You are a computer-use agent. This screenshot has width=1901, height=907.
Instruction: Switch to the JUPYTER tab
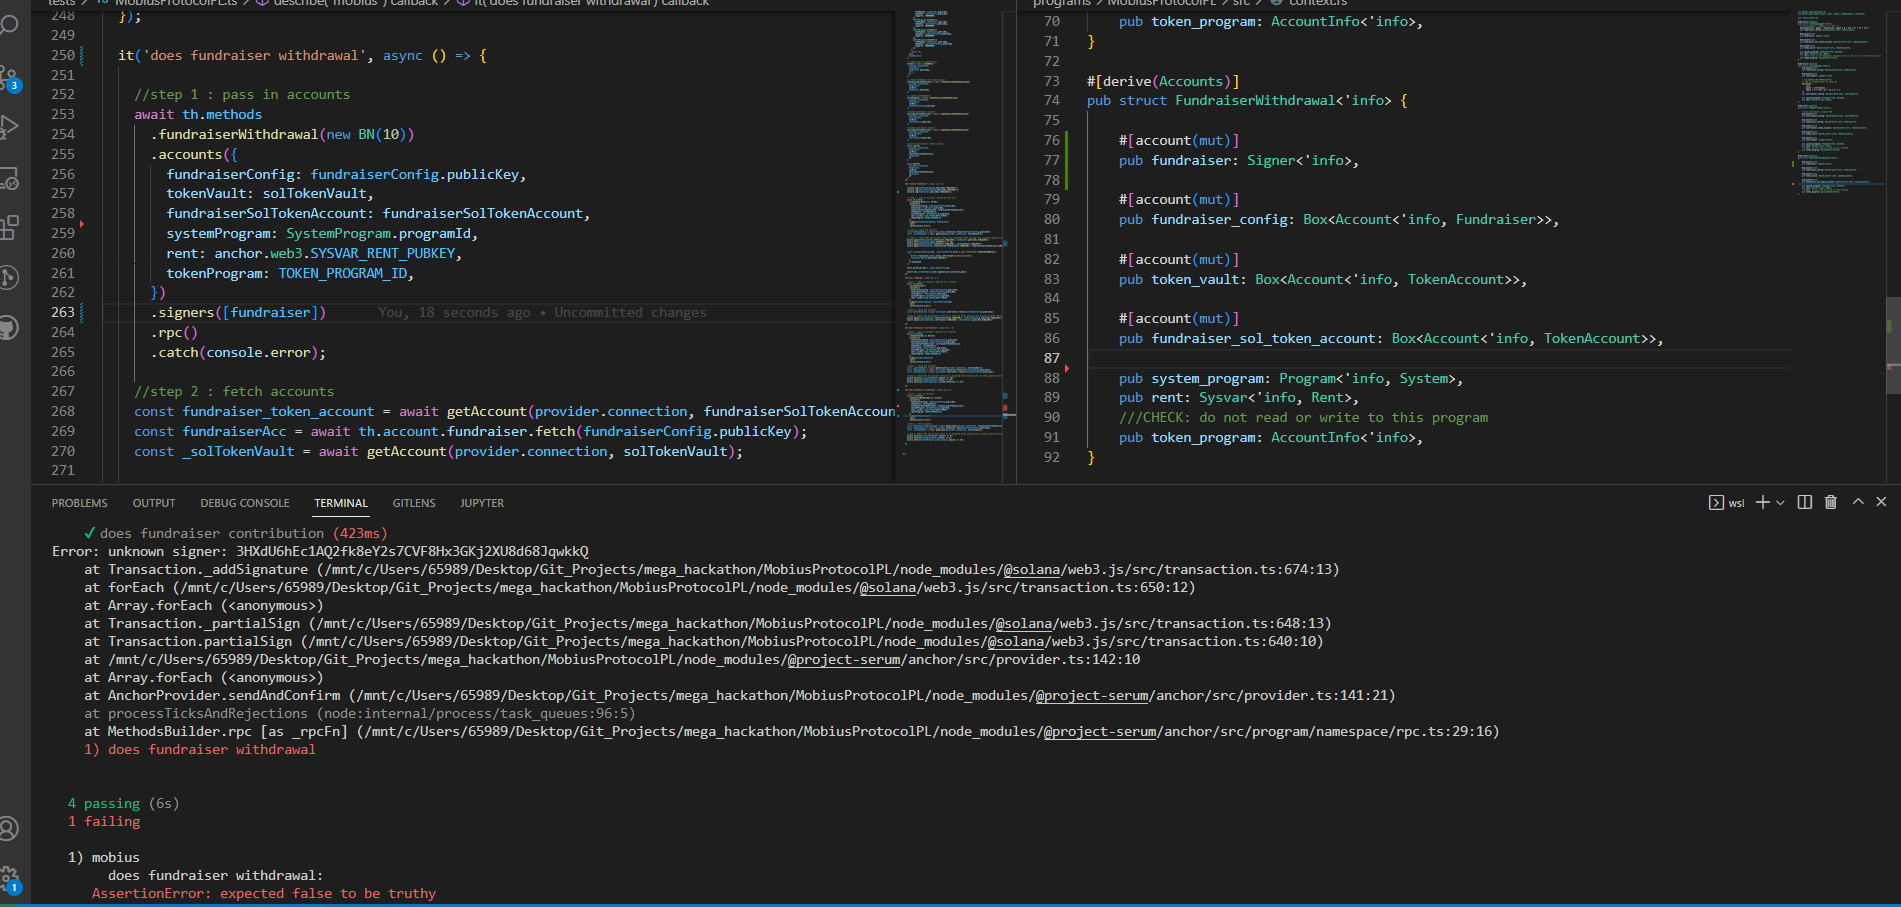click(x=482, y=503)
